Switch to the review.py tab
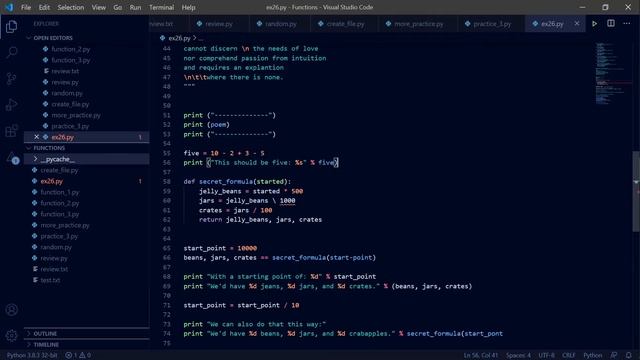640x360 pixels. click(219, 24)
